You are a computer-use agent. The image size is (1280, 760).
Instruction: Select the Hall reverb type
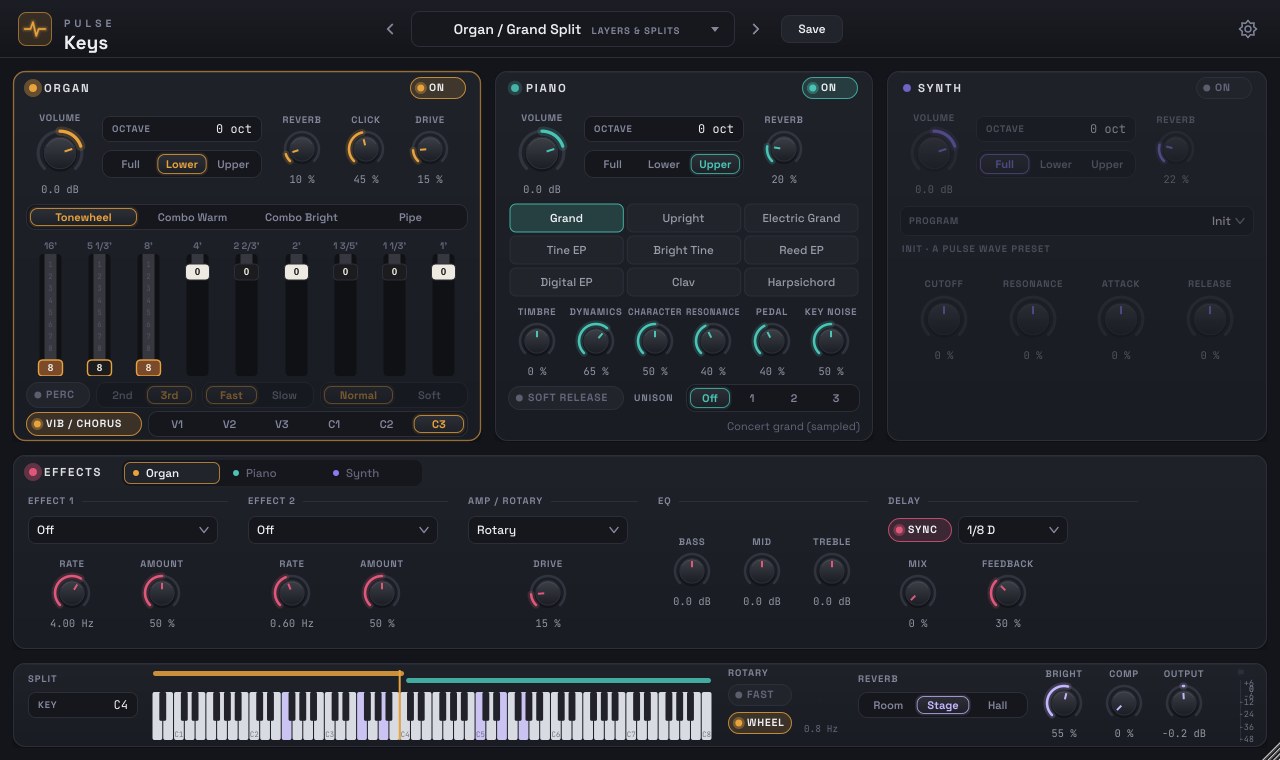[997, 705]
